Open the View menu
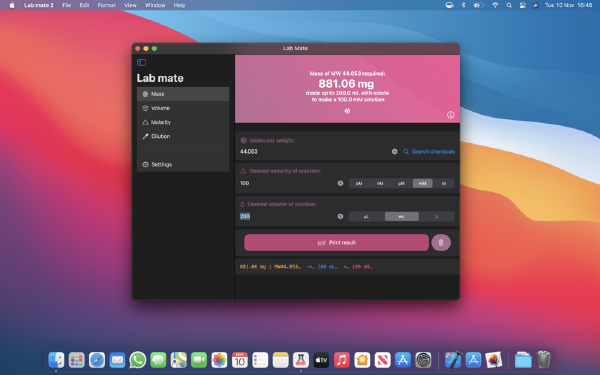Image resolution: width=600 pixels, height=375 pixels. click(x=130, y=5)
